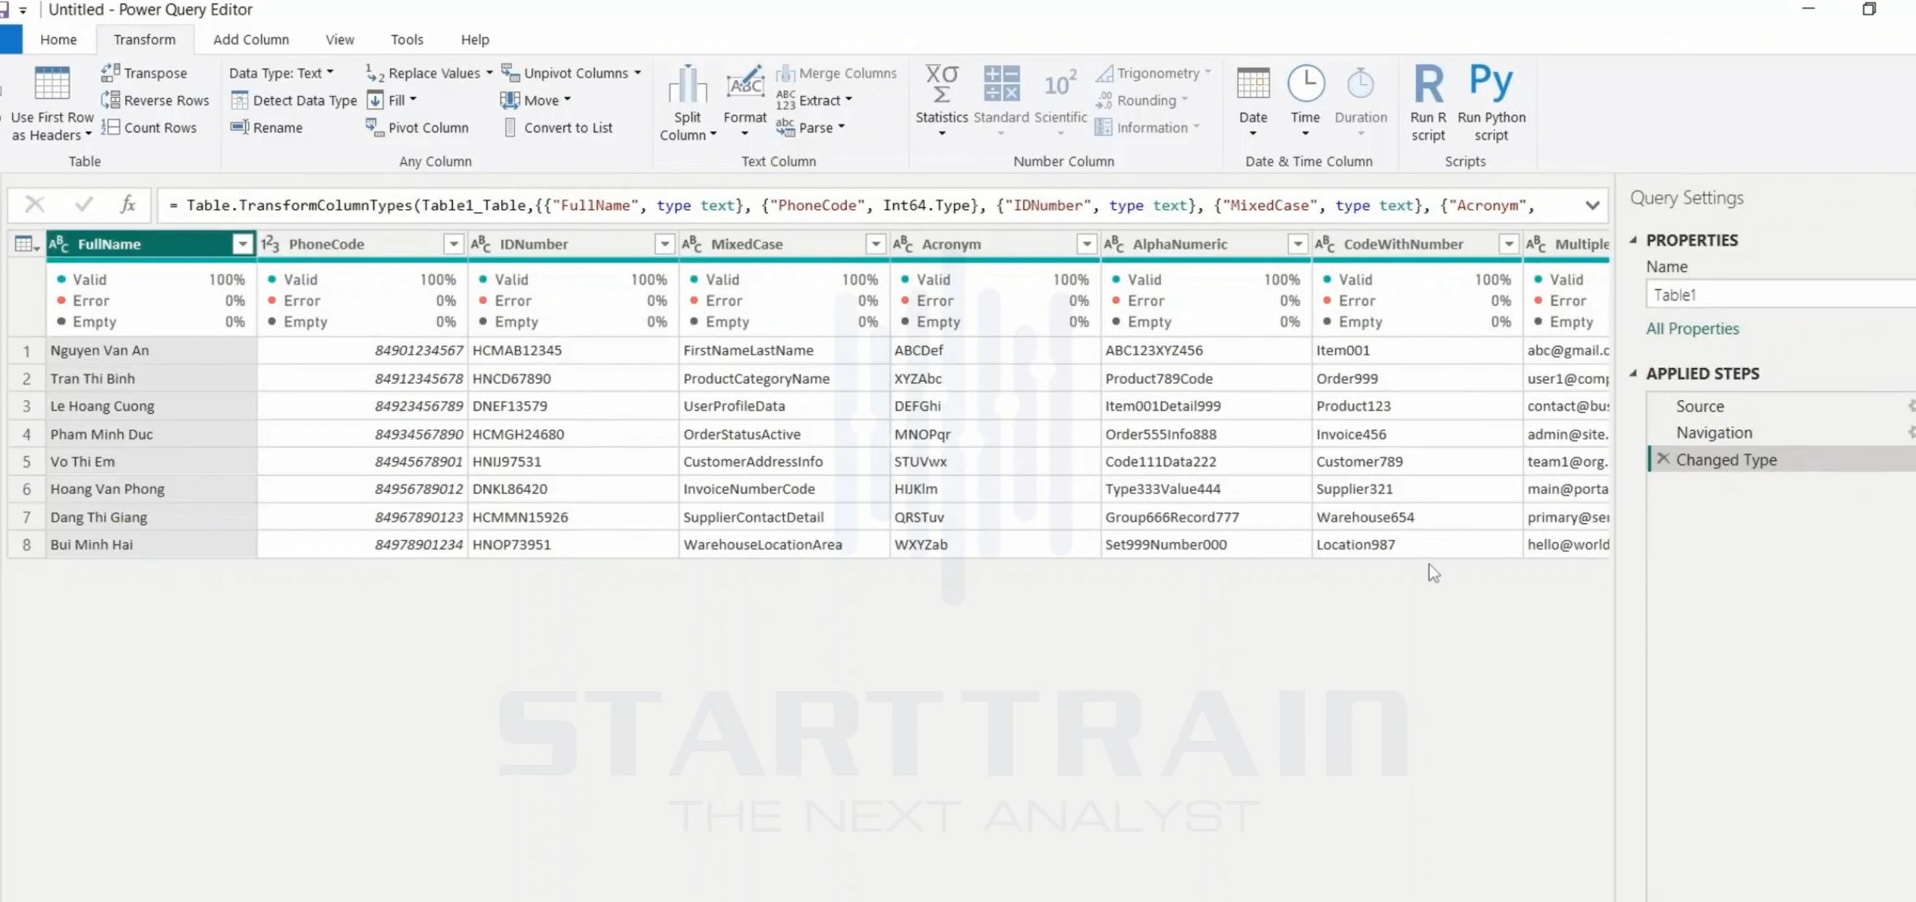The height and width of the screenshot is (902, 1916).
Task: Open the Format text tool
Action: coord(745,104)
